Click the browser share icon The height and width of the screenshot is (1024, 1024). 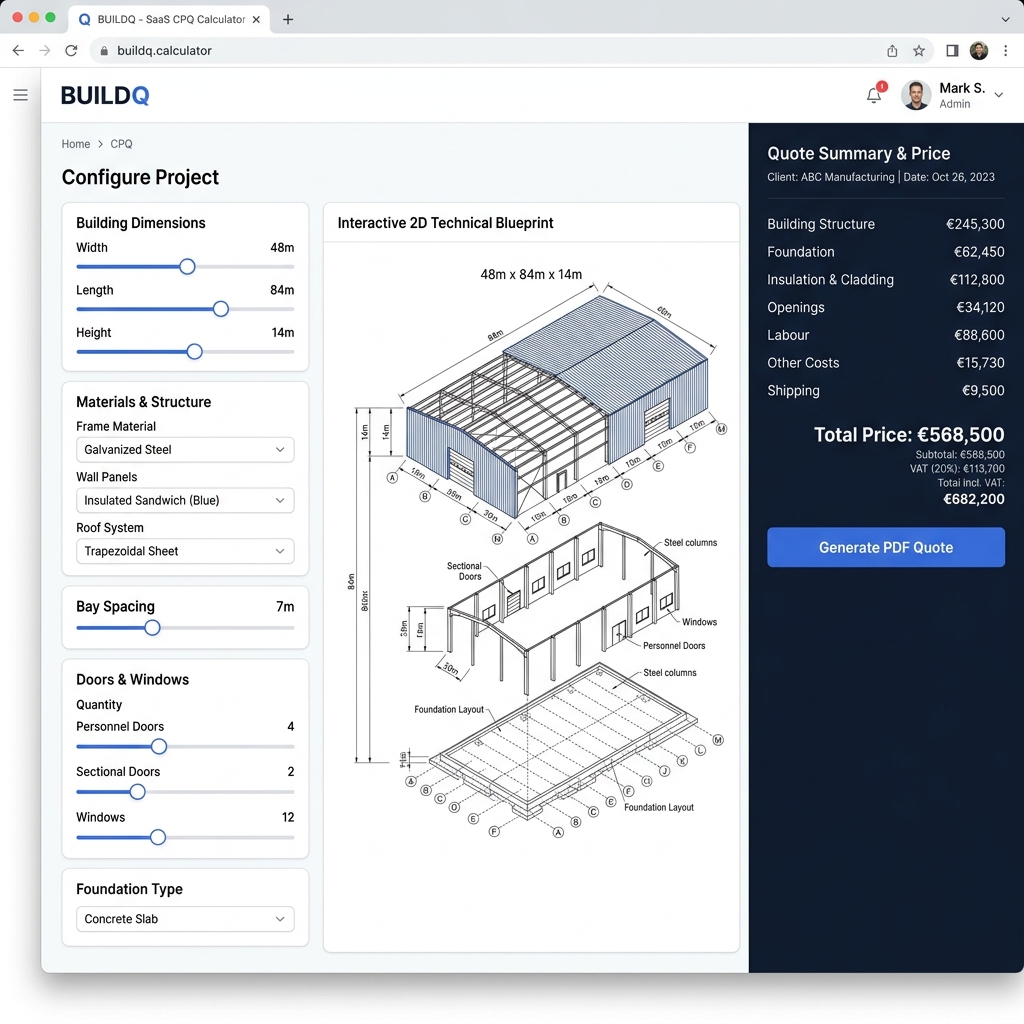[x=892, y=50]
